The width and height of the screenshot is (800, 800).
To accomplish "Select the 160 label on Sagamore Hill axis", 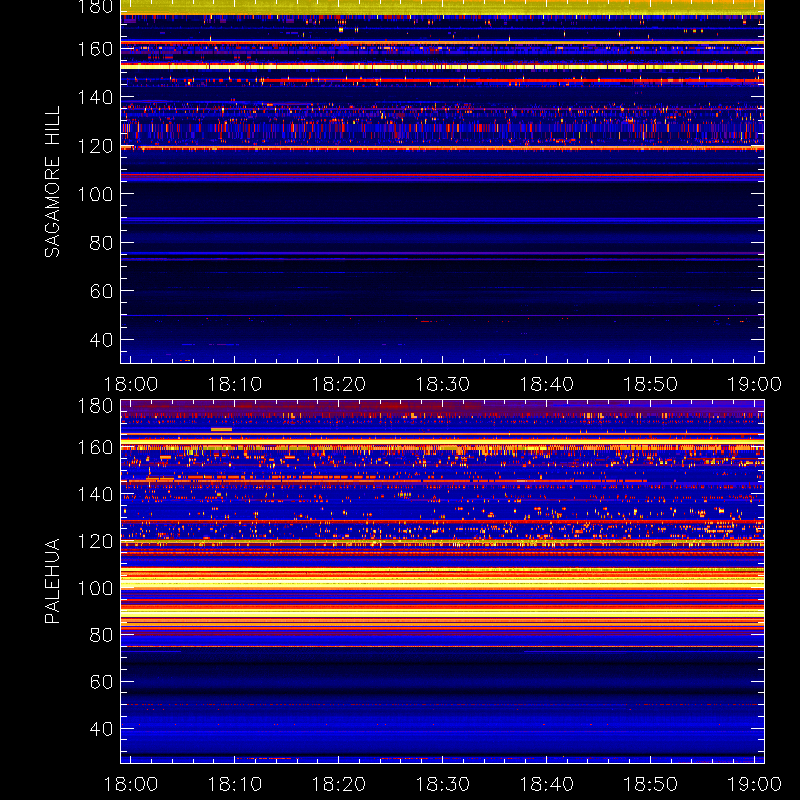I will [95, 49].
